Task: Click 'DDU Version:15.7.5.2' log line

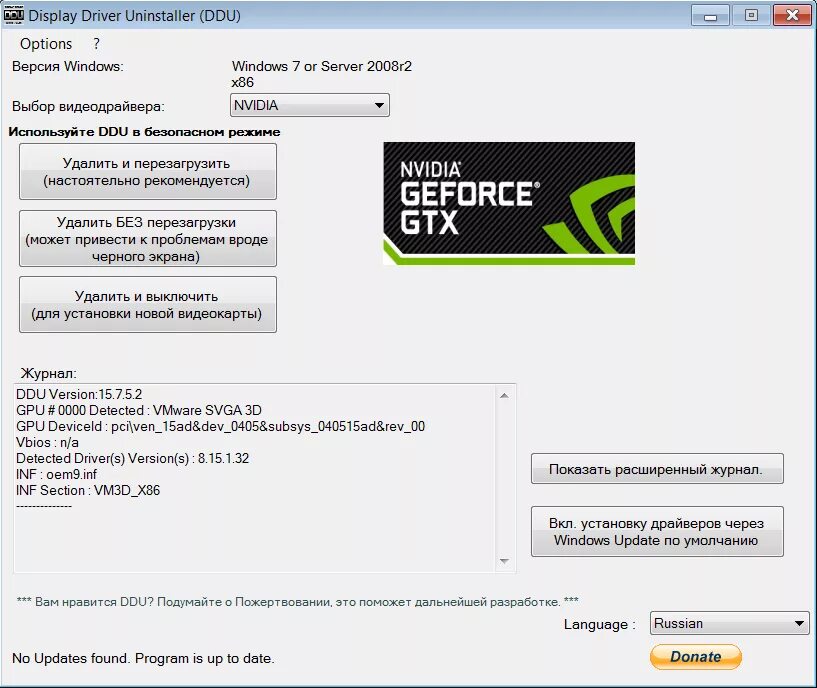Action: (x=79, y=394)
